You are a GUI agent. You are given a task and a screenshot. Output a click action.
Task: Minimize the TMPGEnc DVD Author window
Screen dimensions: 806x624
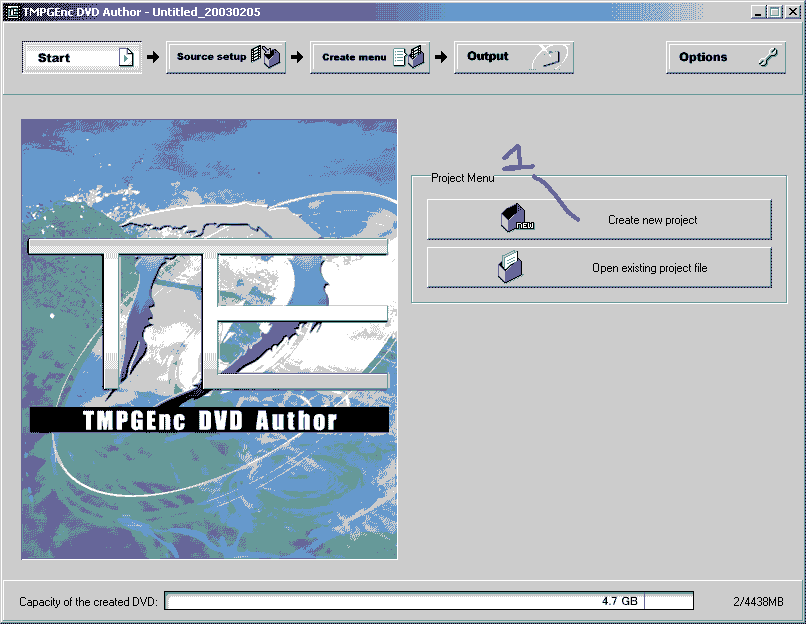coord(757,12)
